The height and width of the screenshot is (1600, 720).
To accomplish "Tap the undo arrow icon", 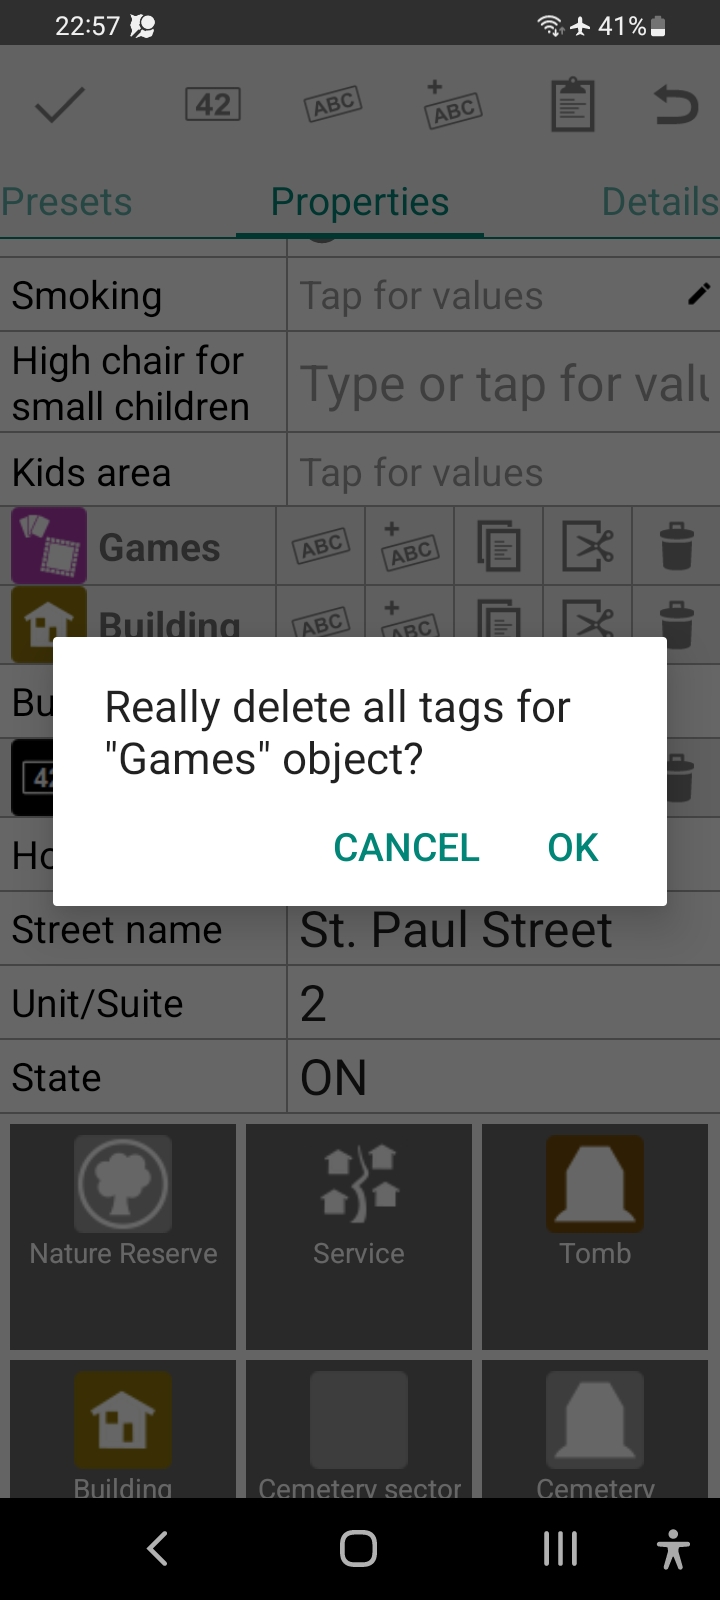I will [676, 104].
